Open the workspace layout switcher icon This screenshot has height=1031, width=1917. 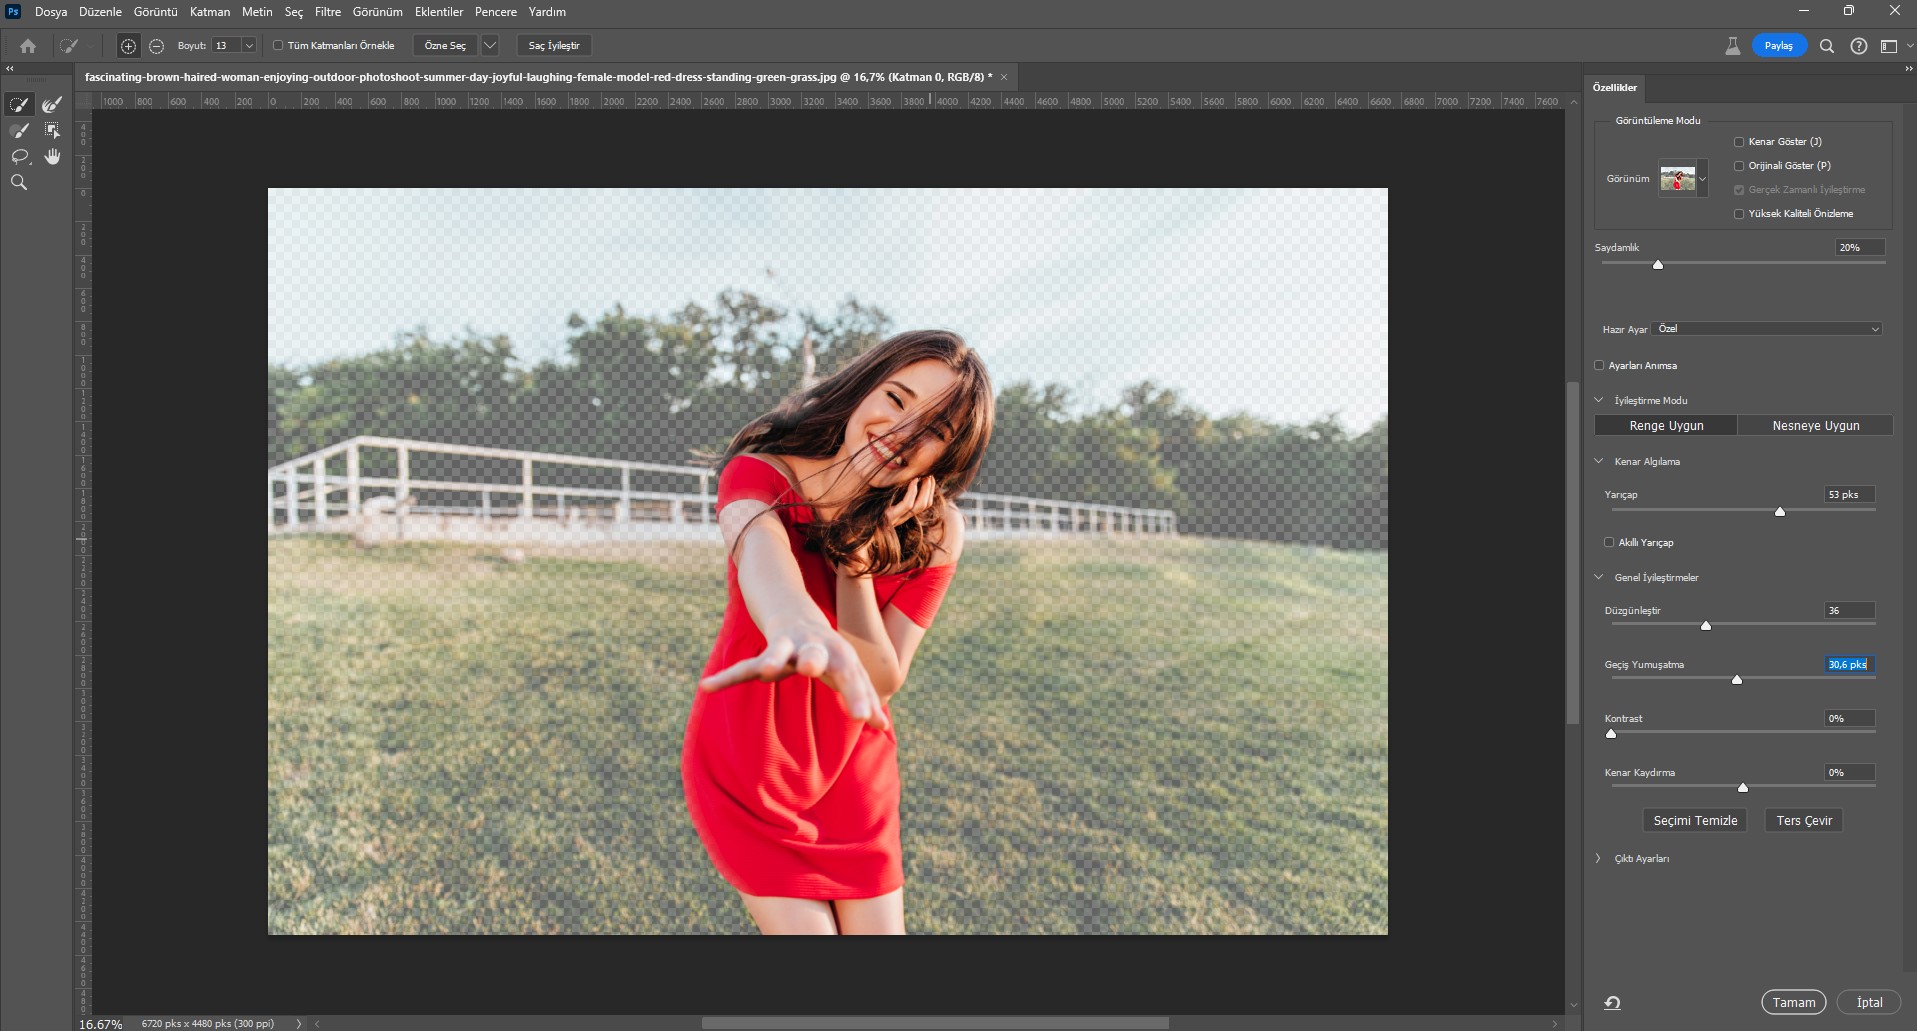click(x=1889, y=46)
